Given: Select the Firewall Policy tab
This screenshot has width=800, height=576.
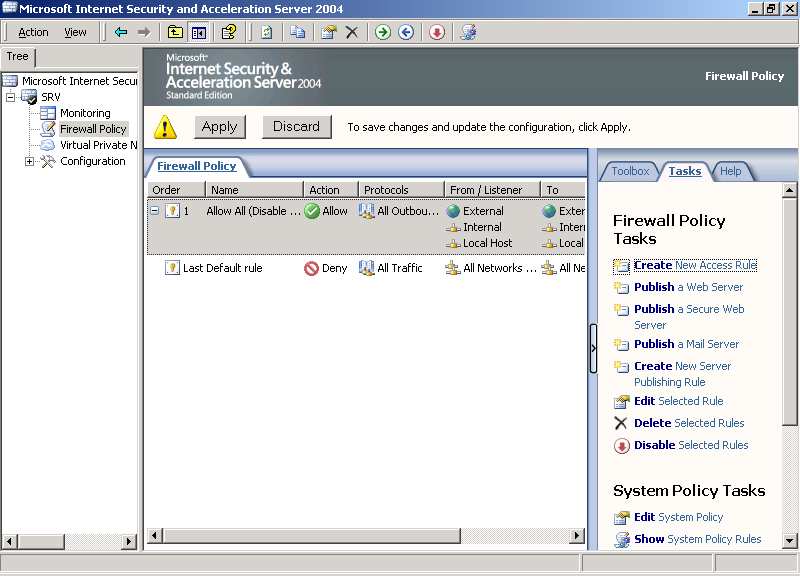Looking at the screenshot, I should (196, 166).
